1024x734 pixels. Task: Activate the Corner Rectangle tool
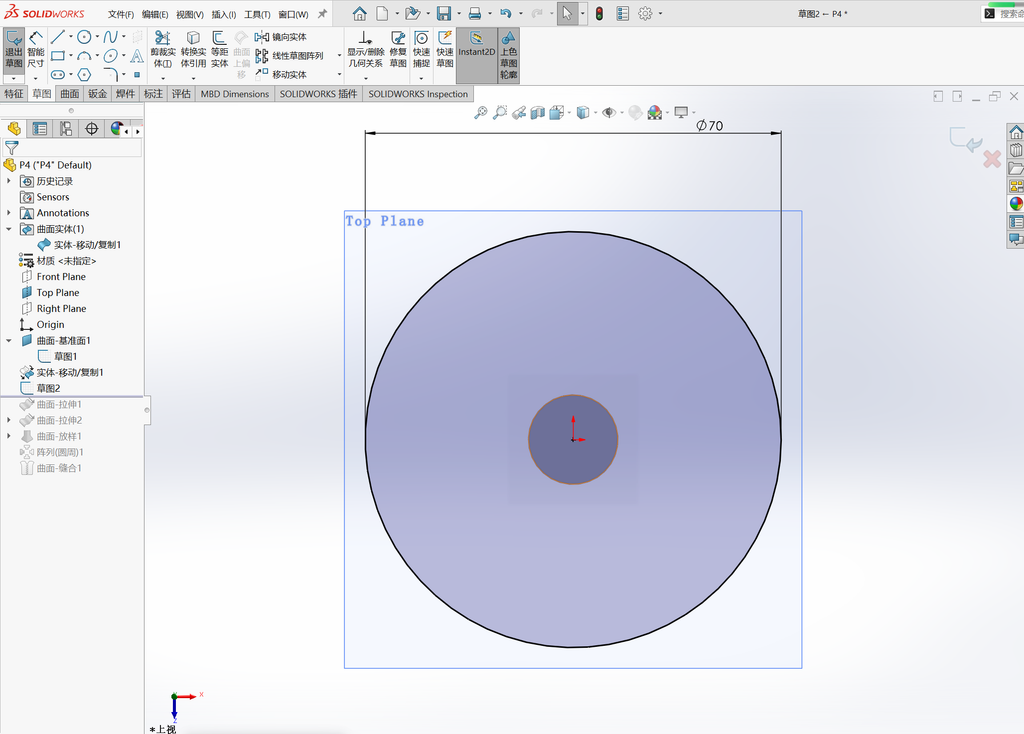click(57, 56)
